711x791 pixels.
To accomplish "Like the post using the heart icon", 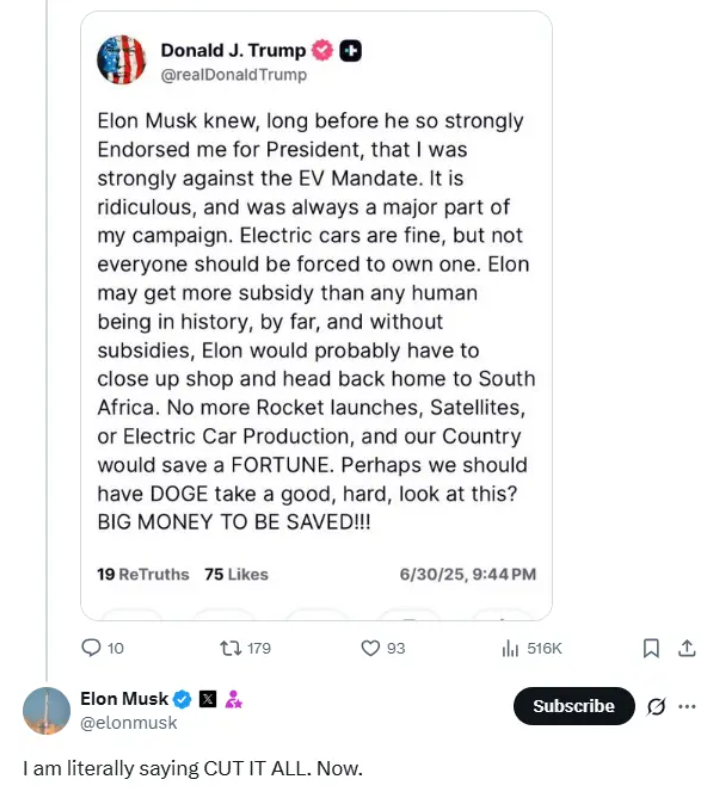I will pos(371,648).
